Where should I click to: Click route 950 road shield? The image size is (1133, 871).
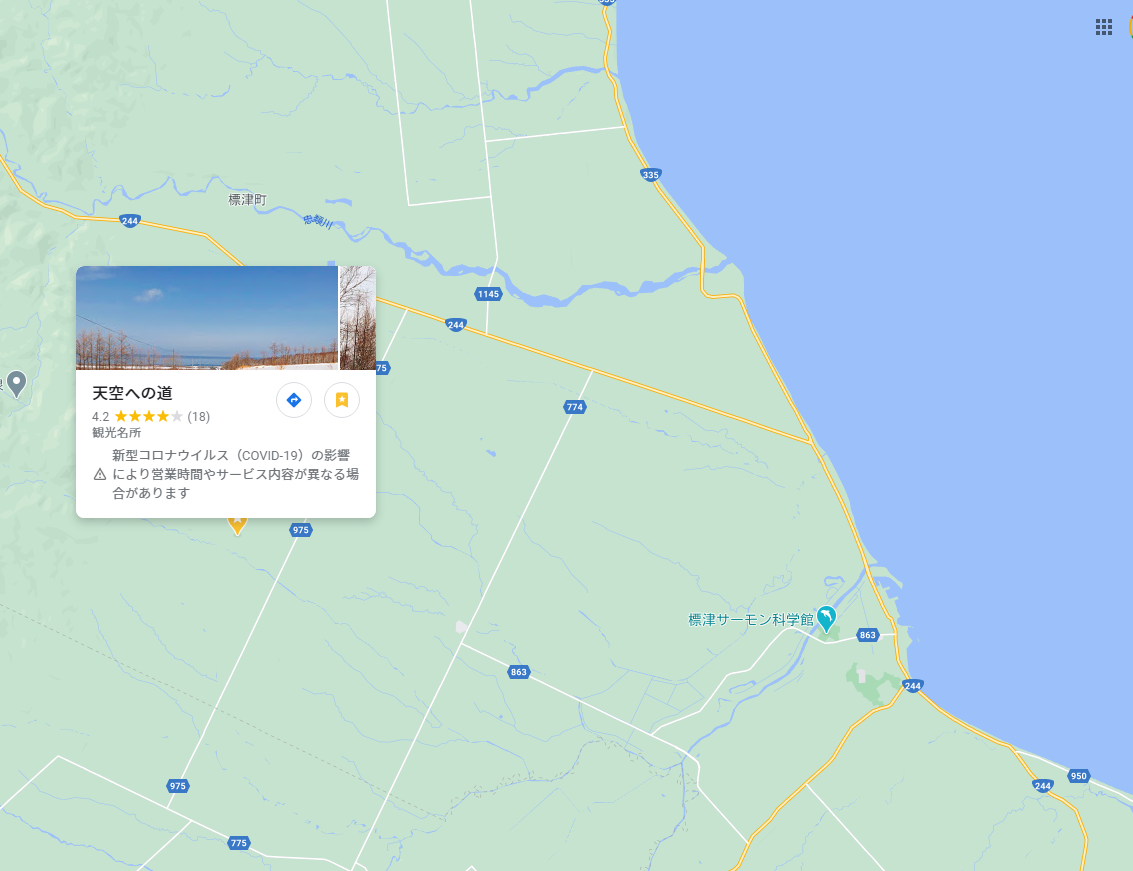tap(1078, 776)
